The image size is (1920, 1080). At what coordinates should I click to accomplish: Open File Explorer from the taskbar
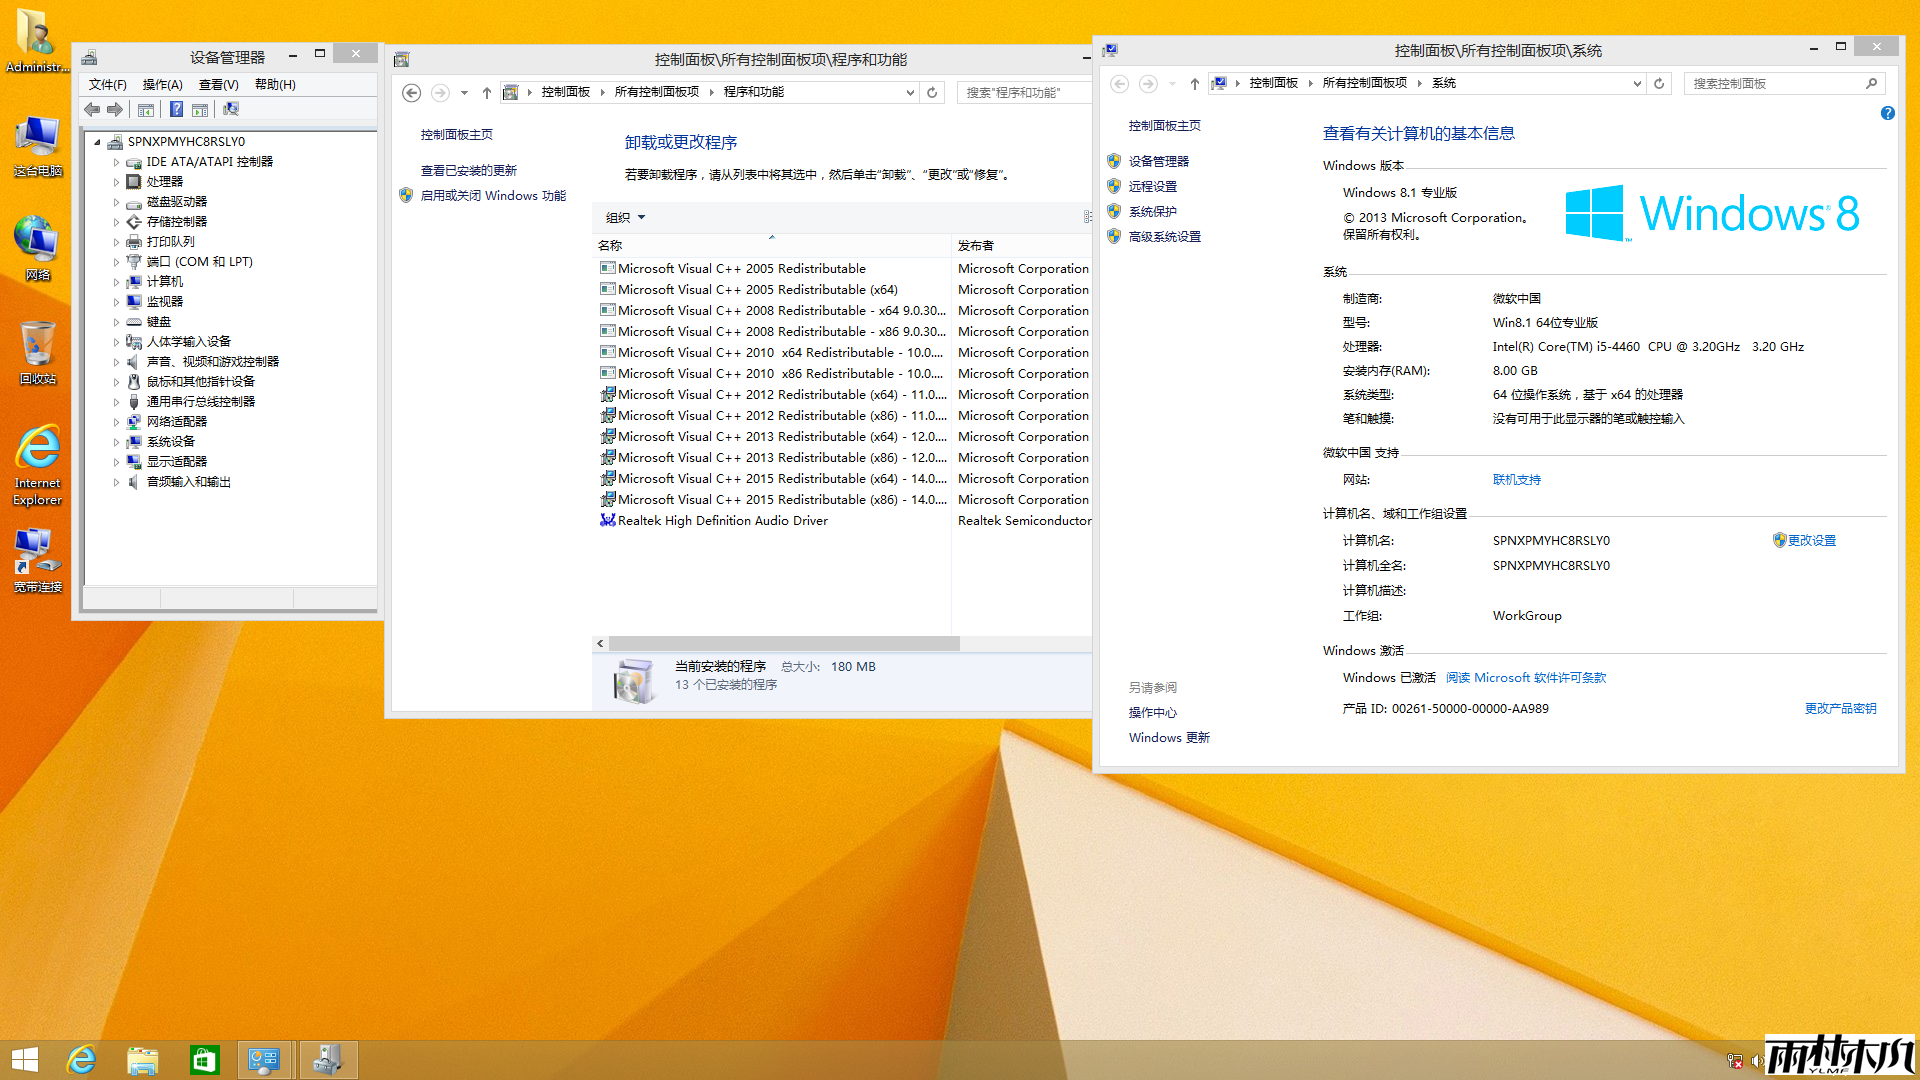pyautogui.click(x=142, y=1059)
